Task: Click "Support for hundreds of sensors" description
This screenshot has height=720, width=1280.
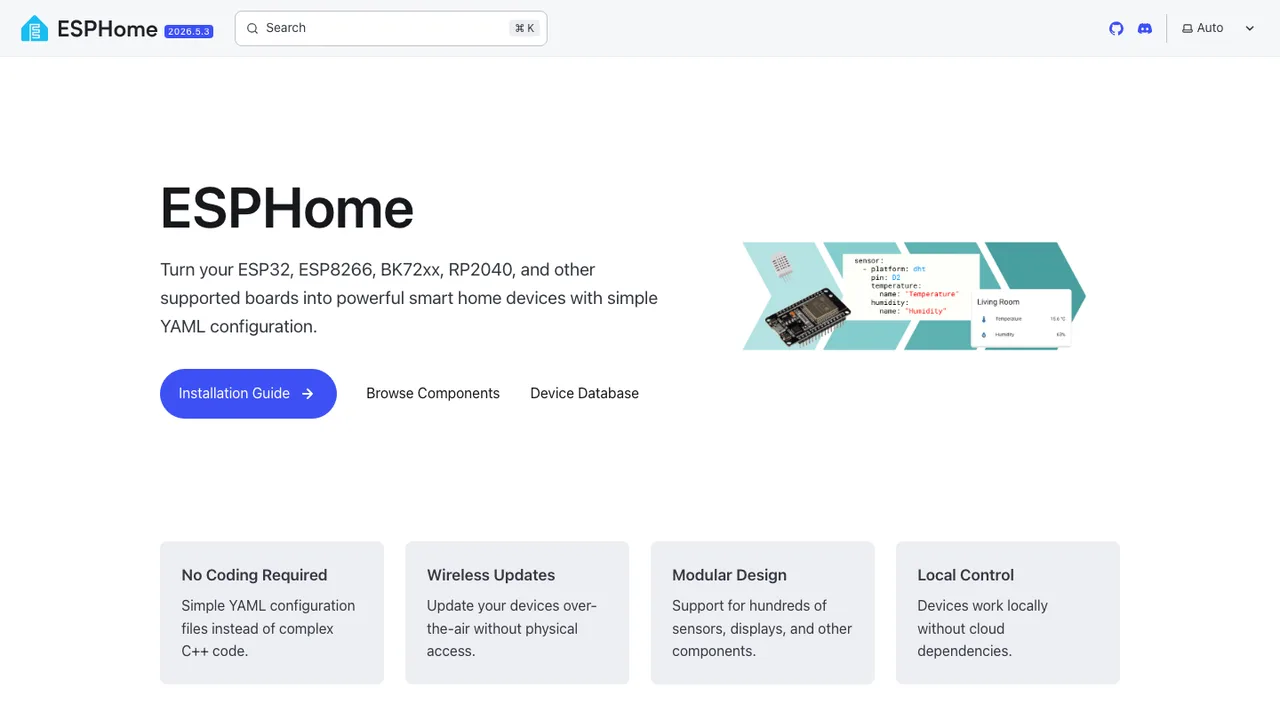Action: point(762,628)
